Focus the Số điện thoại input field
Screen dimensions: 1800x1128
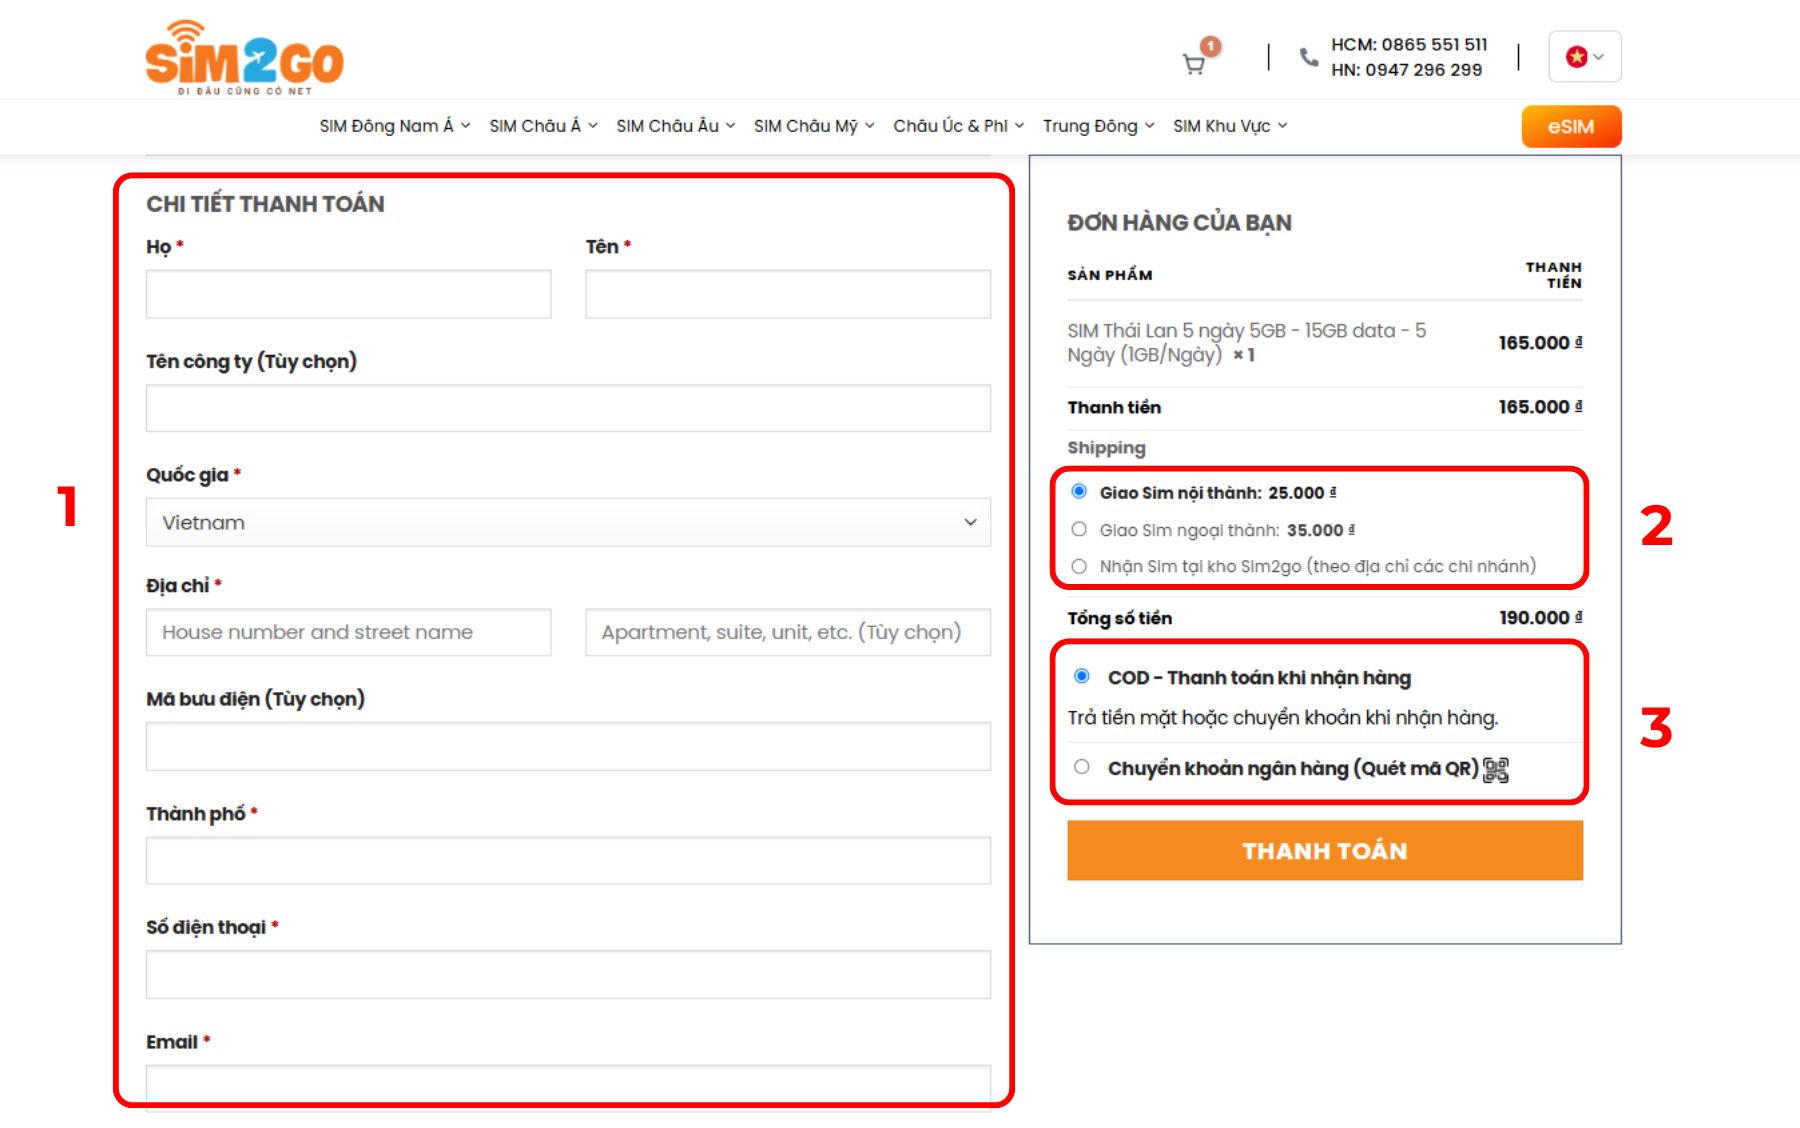click(x=568, y=975)
